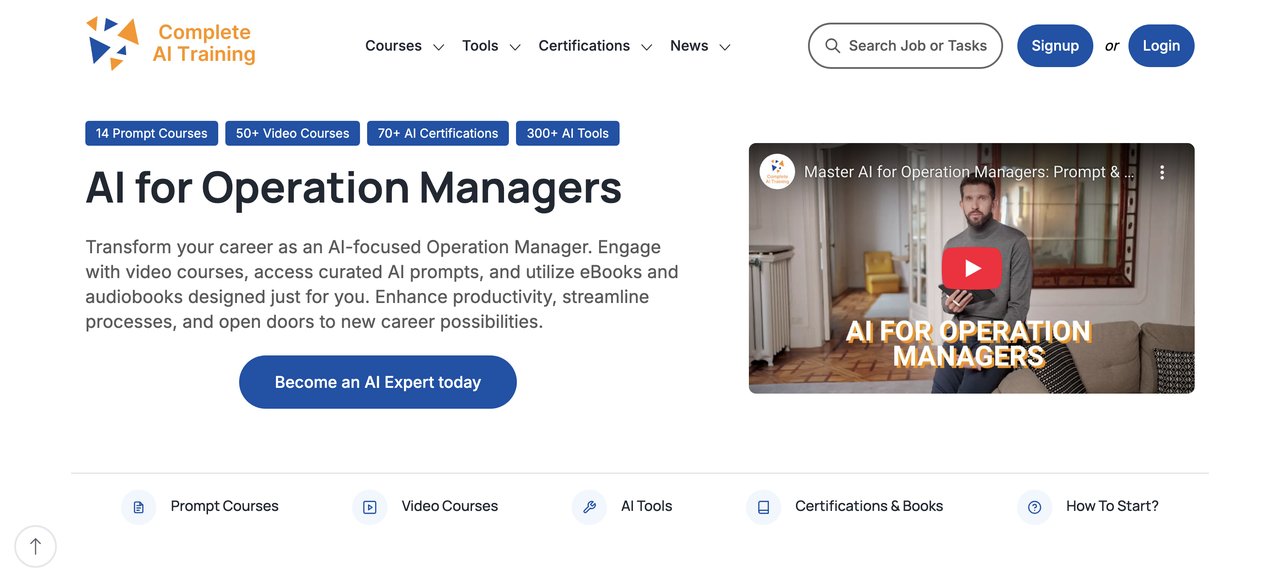Click the AI for Operation Managers heading

(354, 188)
